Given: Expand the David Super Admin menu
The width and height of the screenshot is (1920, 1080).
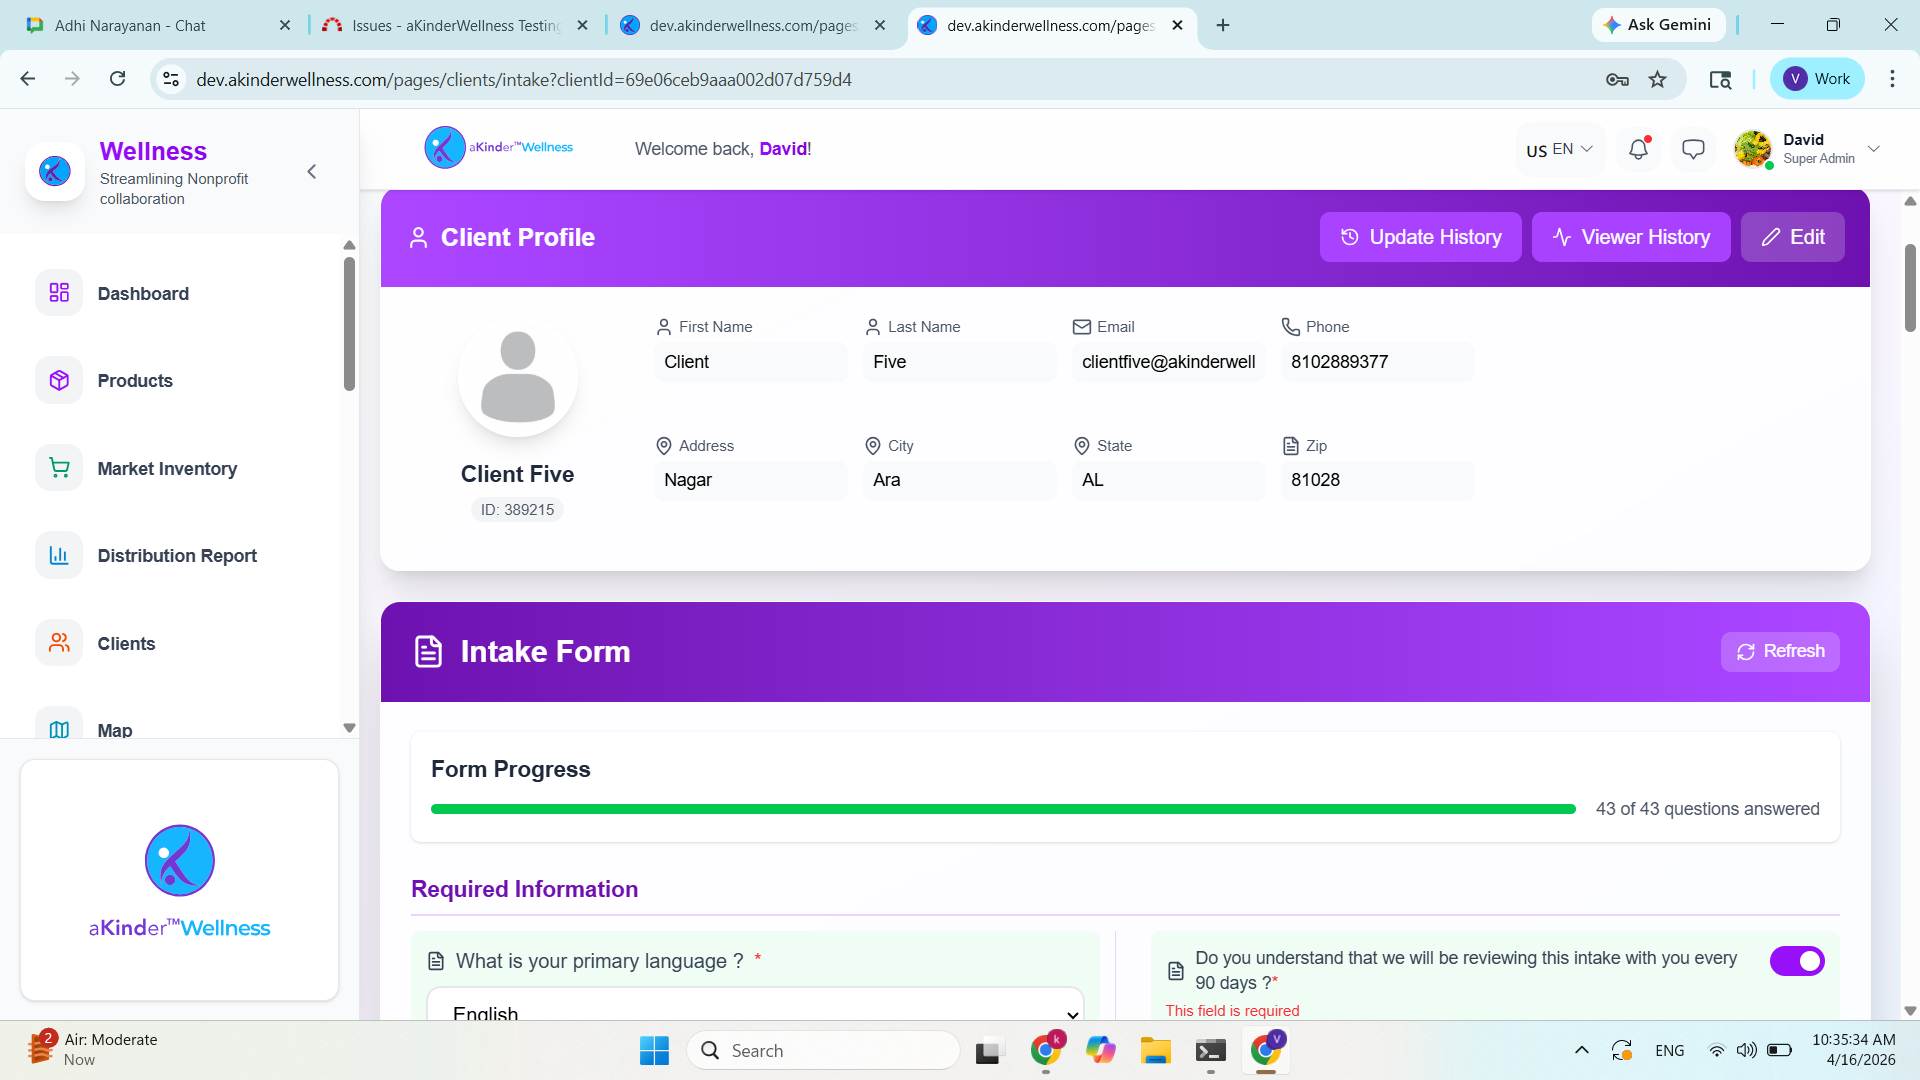Looking at the screenshot, I should (x=1874, y=149).
